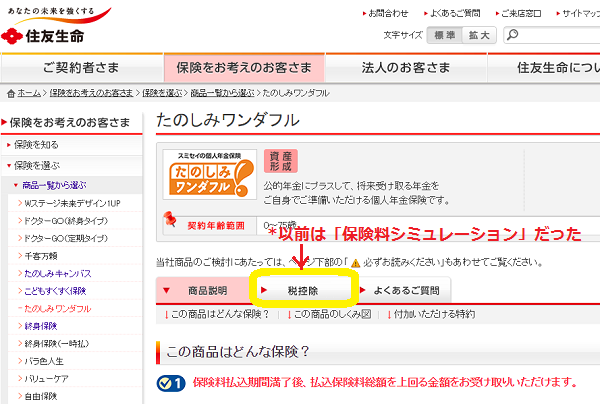The width and height of the screenshot is (600, 404).
Task: Jump to この商品はどんな保険？ anchor
Action: pos(220,314)
